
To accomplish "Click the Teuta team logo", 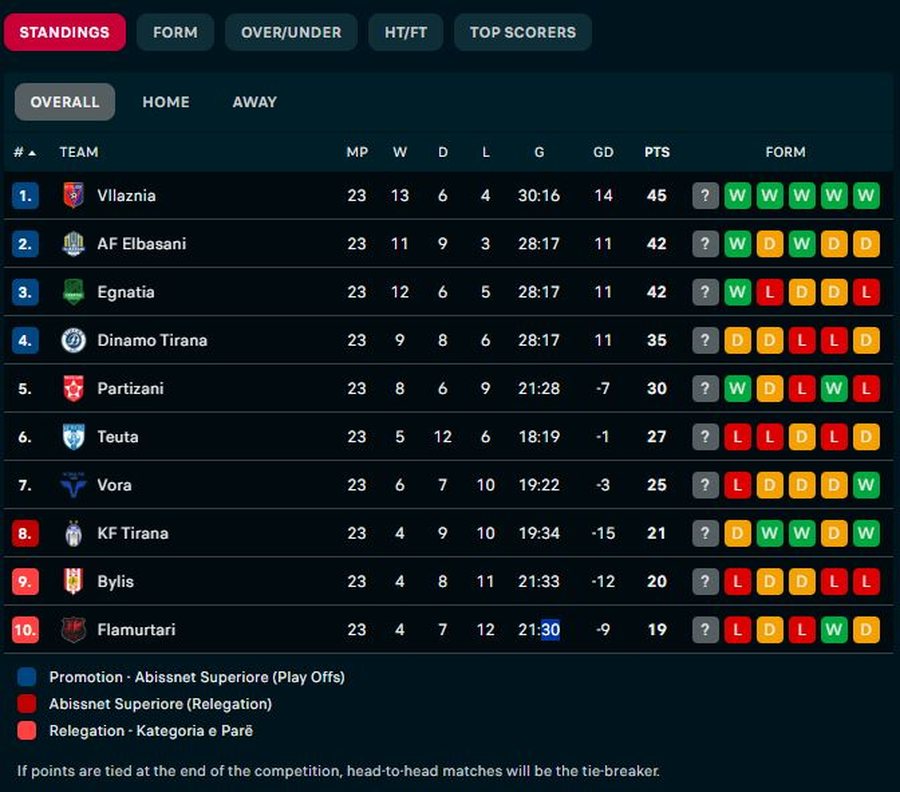I will (73, 437).
